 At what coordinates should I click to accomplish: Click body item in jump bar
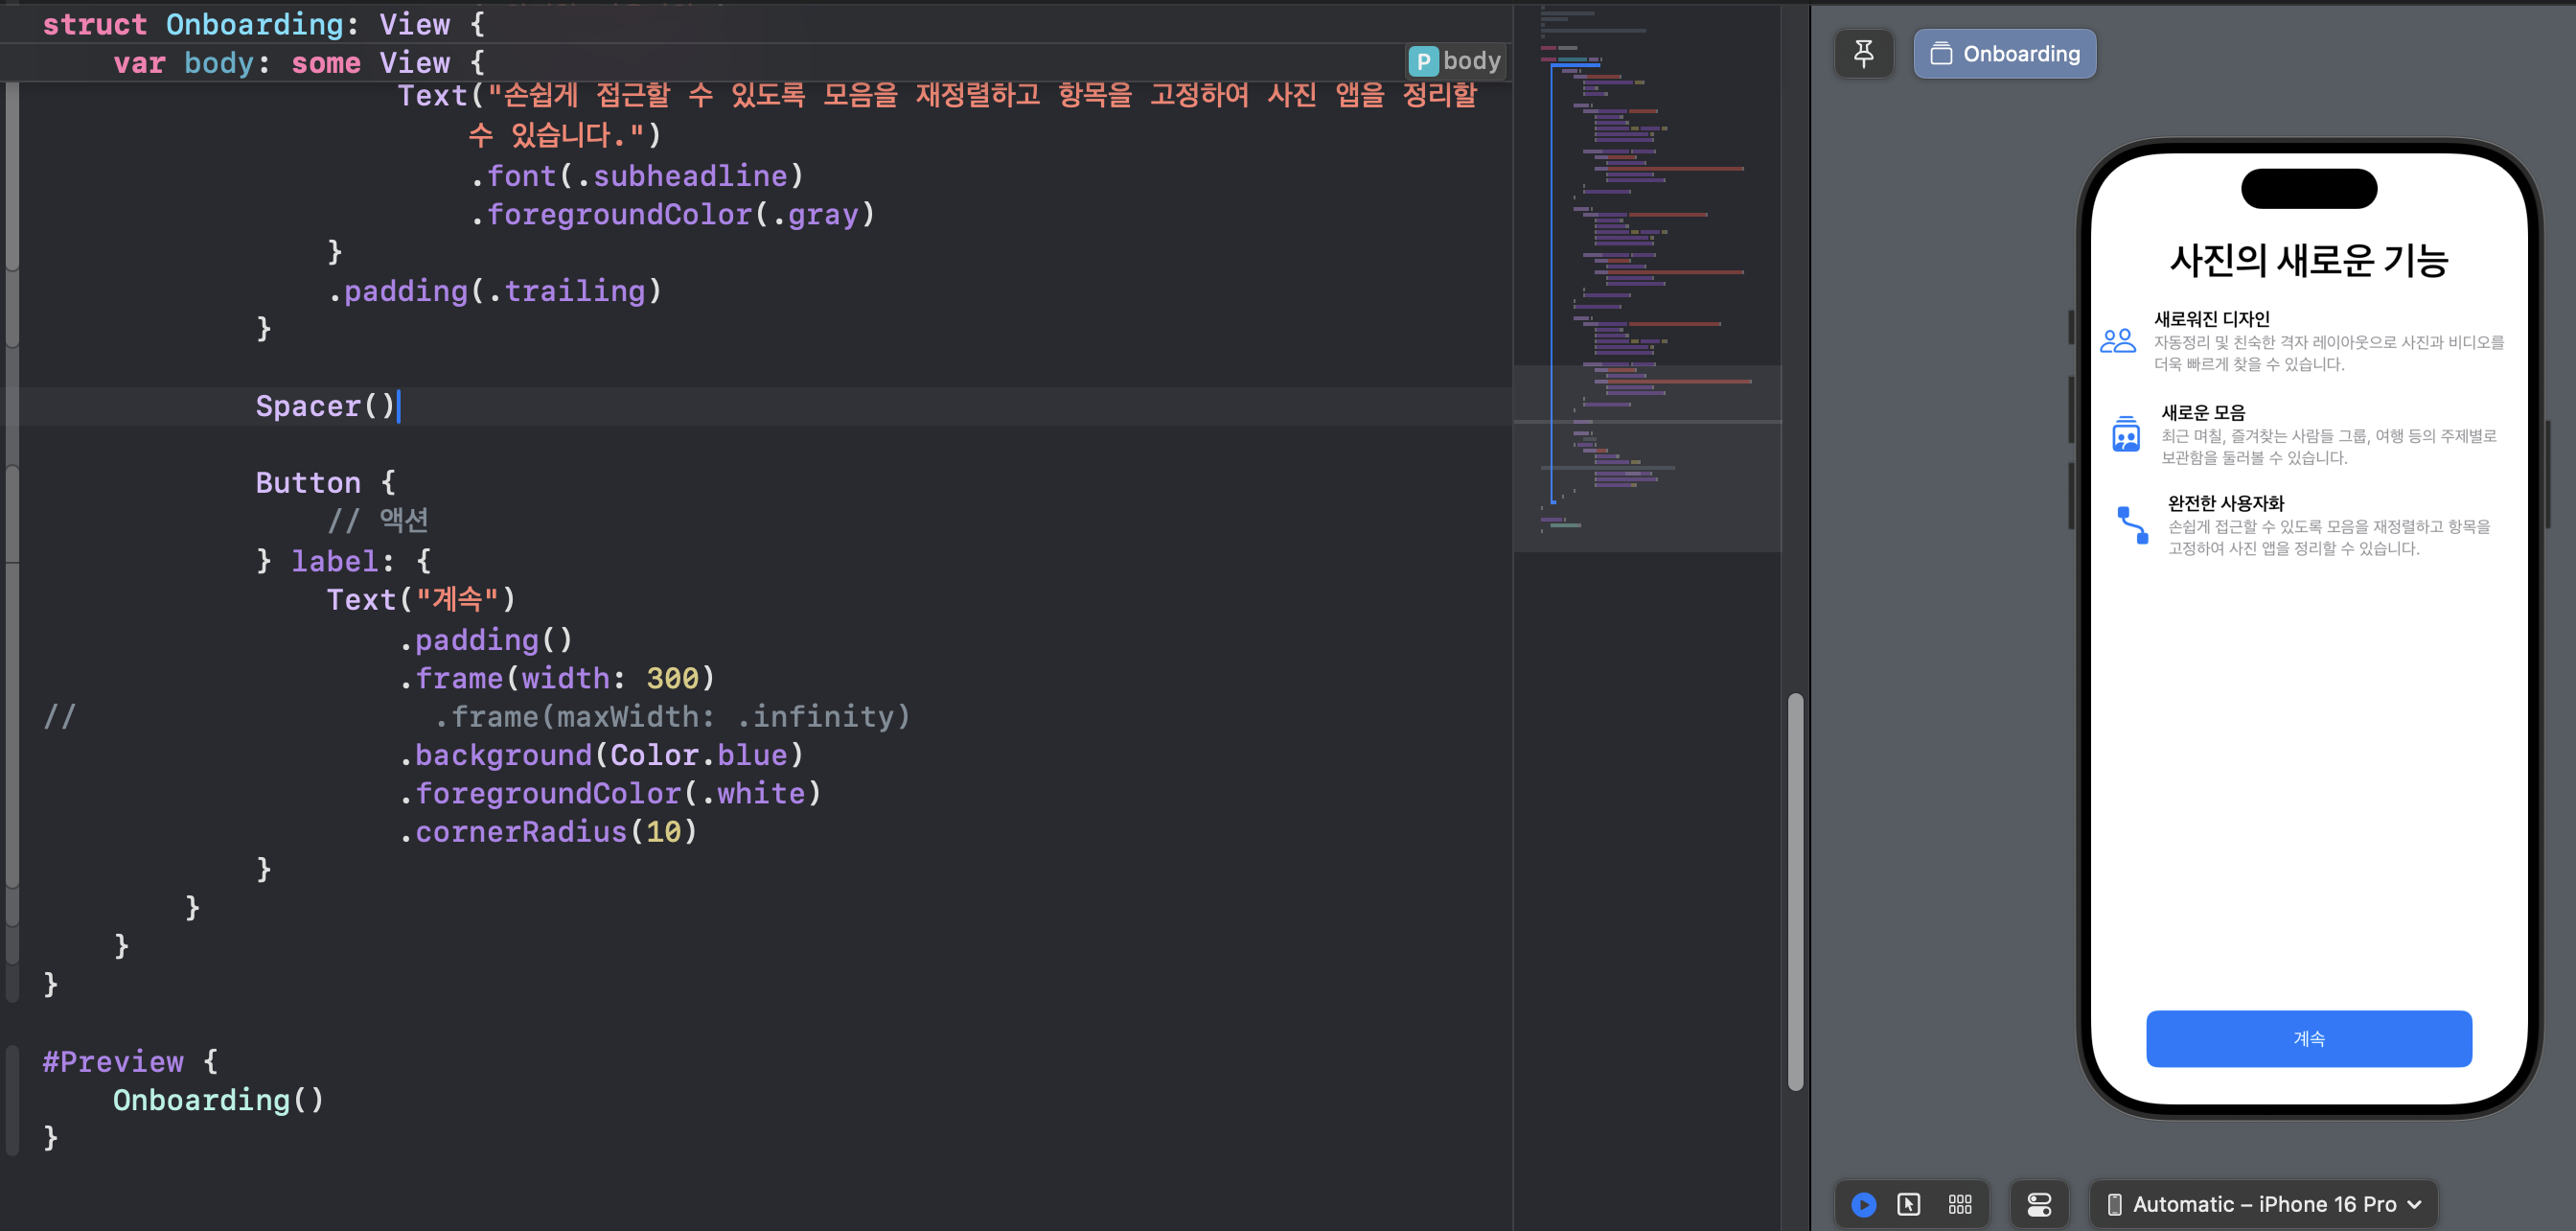pyautogui.click(x=1471, y=61)
